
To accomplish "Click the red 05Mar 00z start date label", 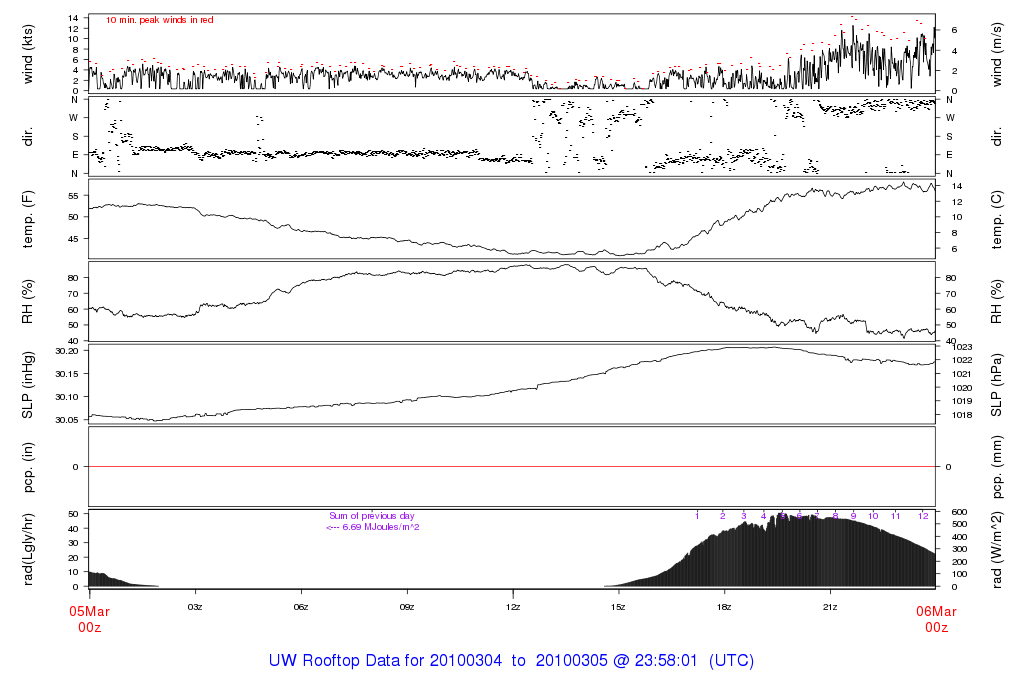I will tap(89, 619).
